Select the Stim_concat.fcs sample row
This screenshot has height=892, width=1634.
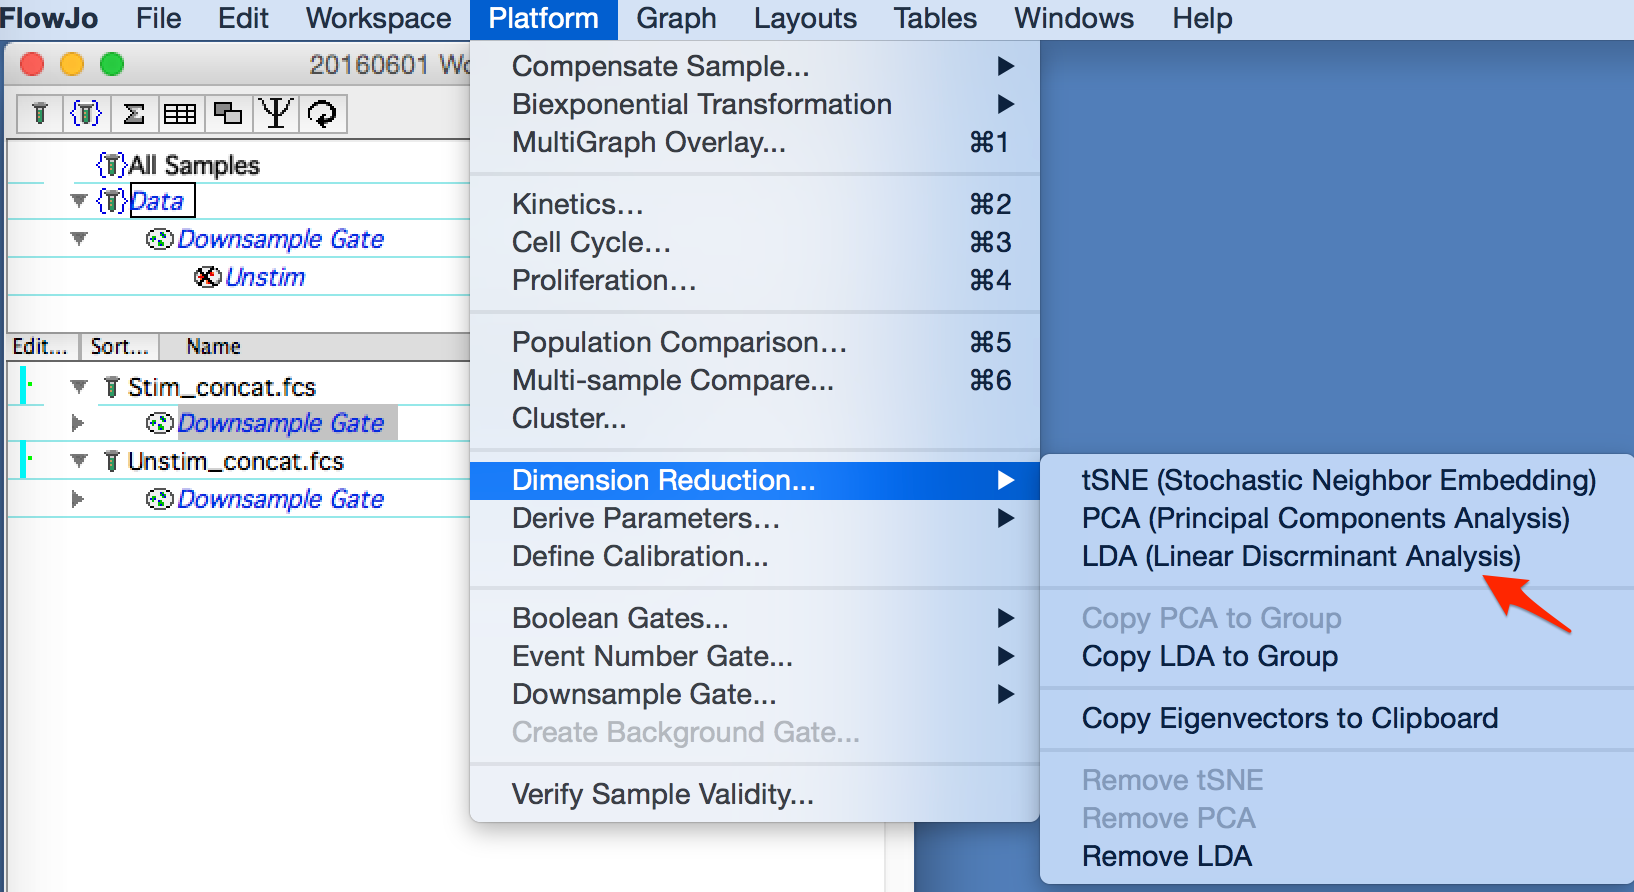pyautogui.click(x=222, y=387)
